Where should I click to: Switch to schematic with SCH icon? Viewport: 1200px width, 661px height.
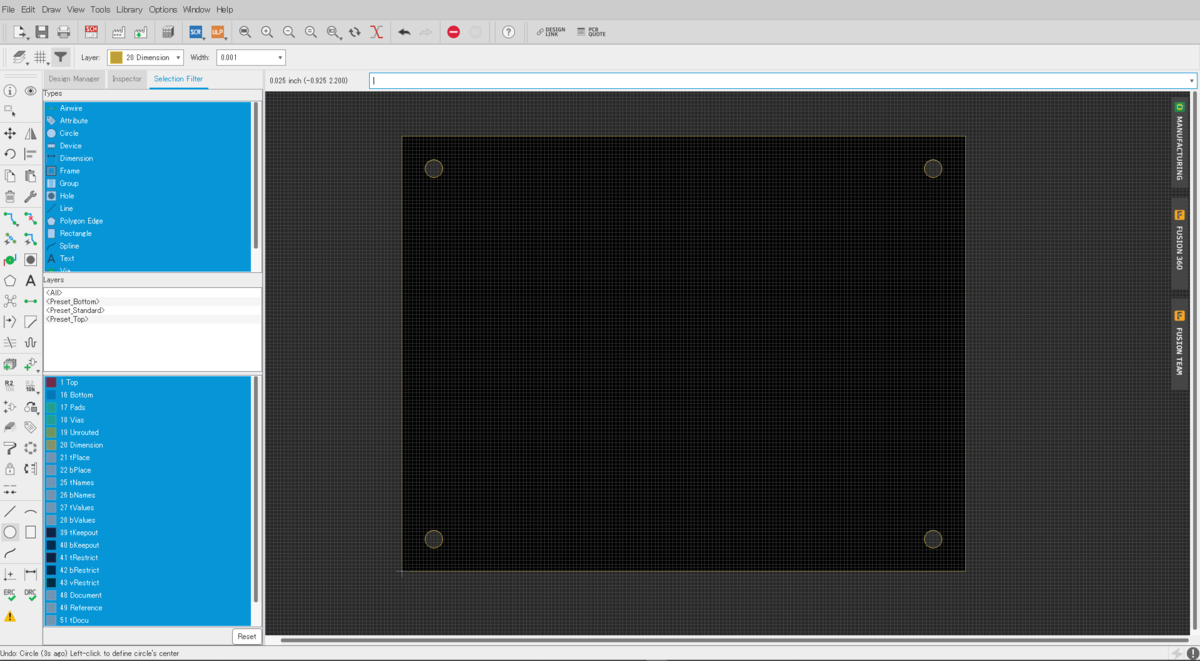92,32
